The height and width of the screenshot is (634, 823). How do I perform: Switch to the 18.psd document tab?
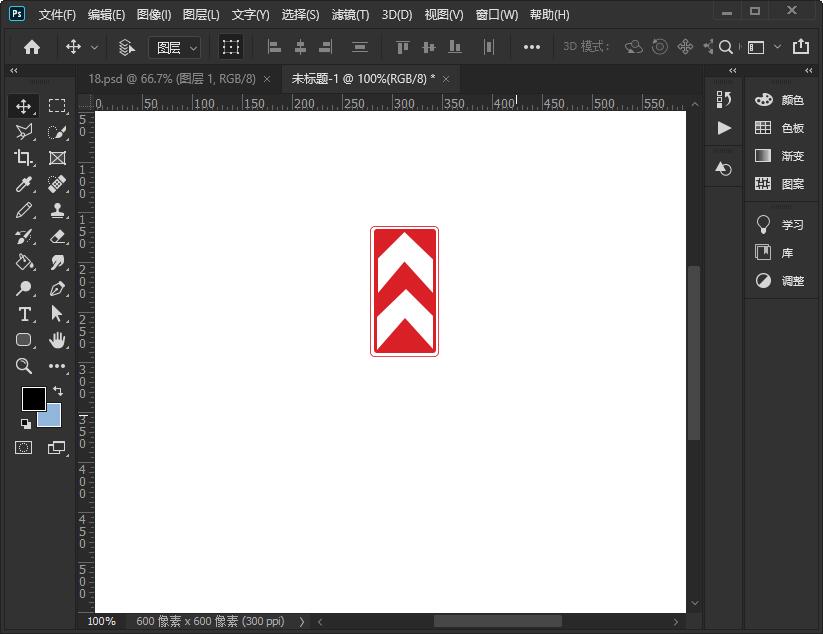point(171,78)
